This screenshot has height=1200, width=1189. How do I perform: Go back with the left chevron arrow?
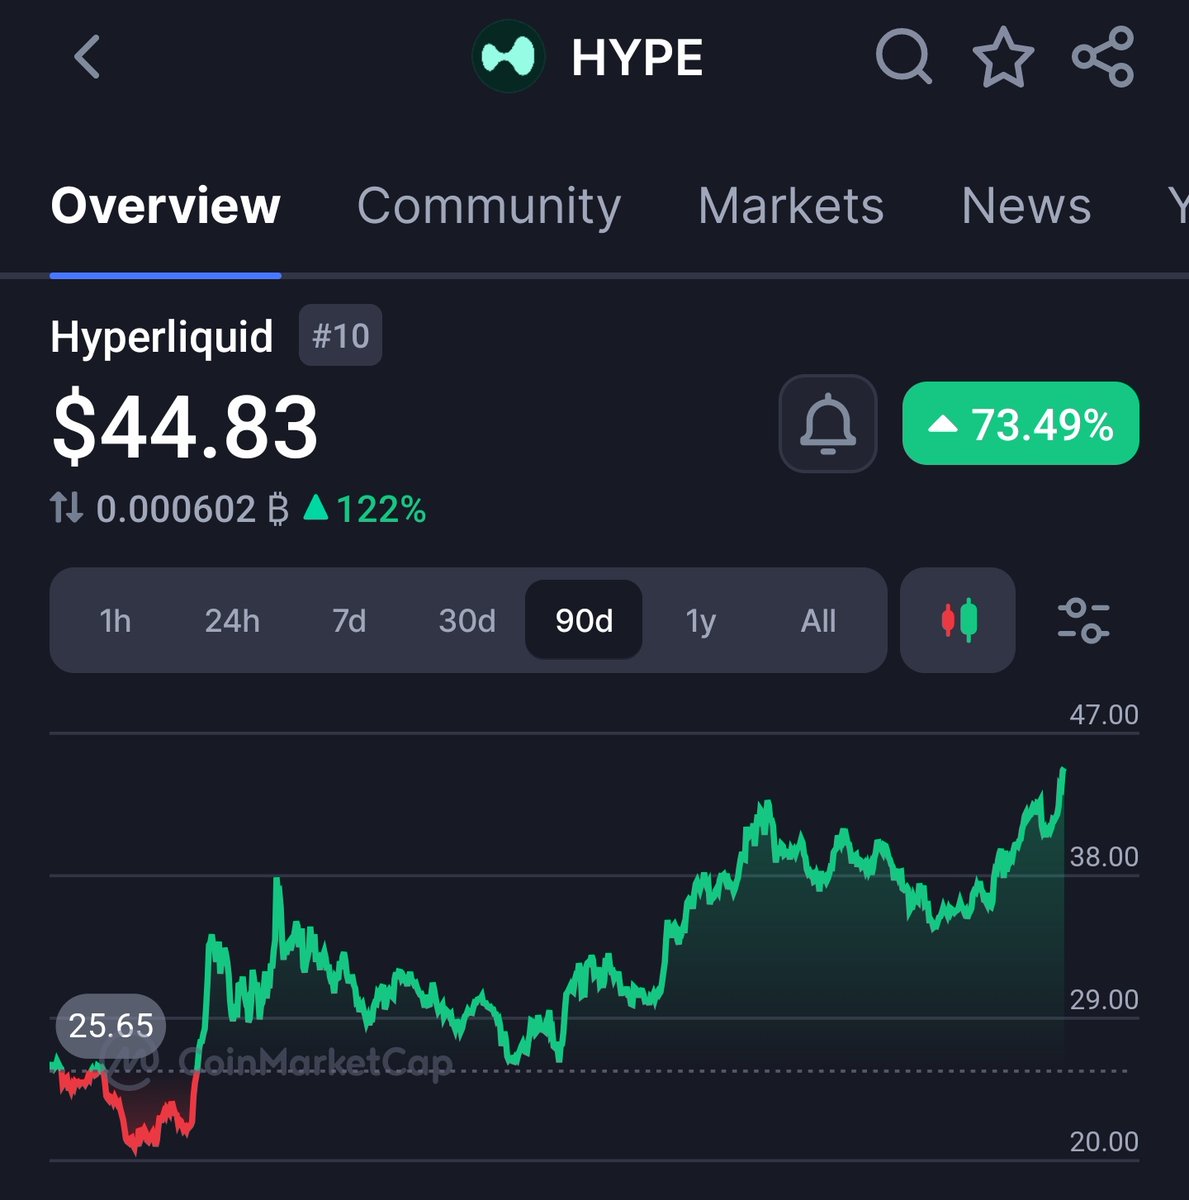[88, 57]
